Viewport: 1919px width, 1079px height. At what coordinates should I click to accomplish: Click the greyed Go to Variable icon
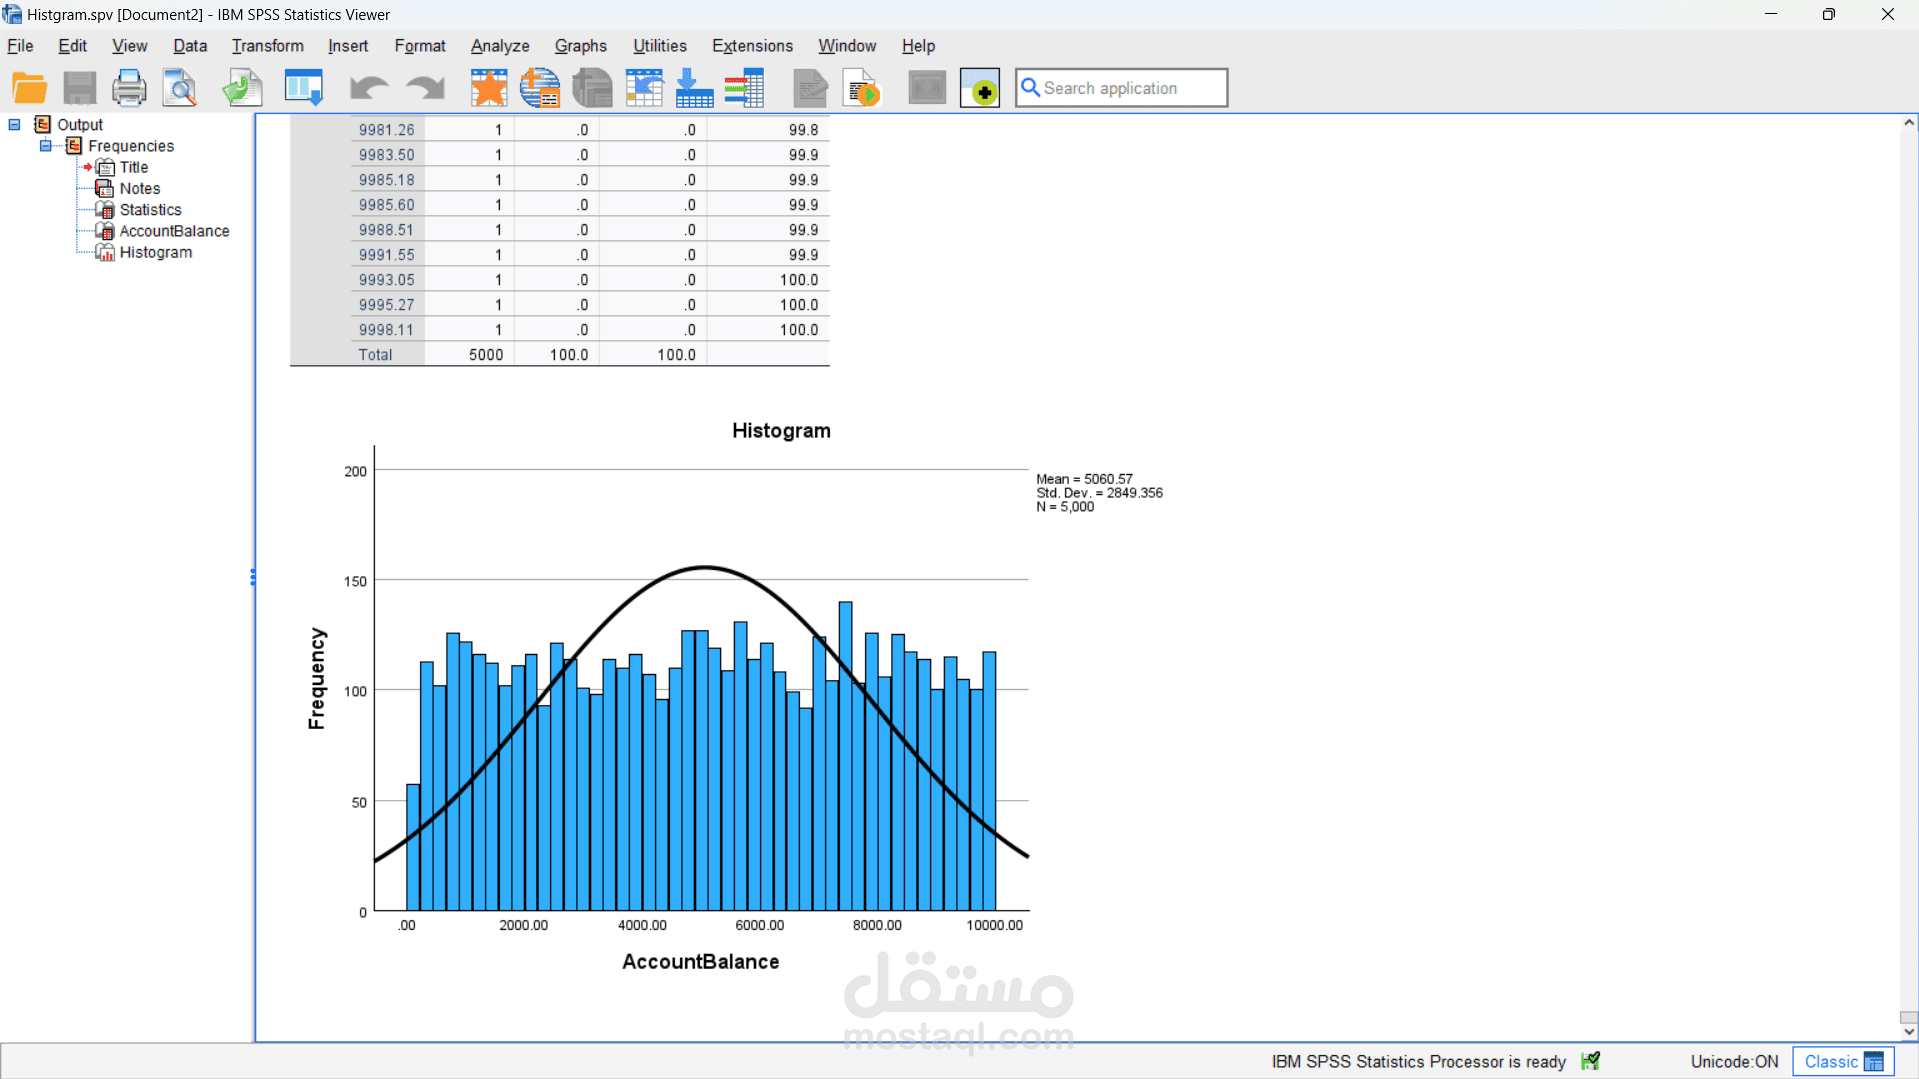click(592, 88)
